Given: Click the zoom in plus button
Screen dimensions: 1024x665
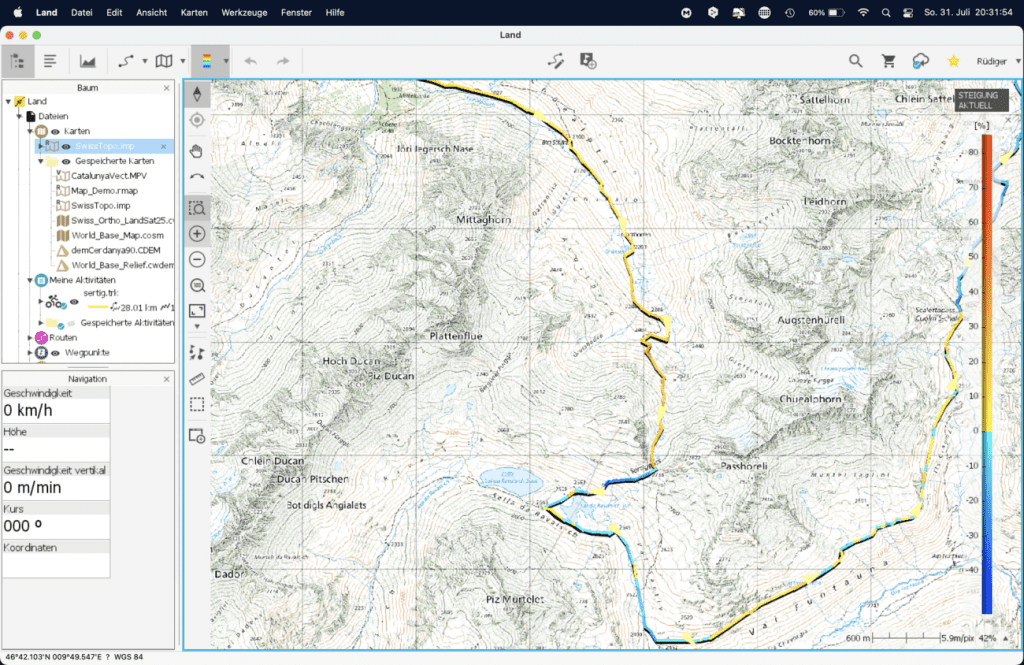Looking at the screenshot, I should click(197, 233).
